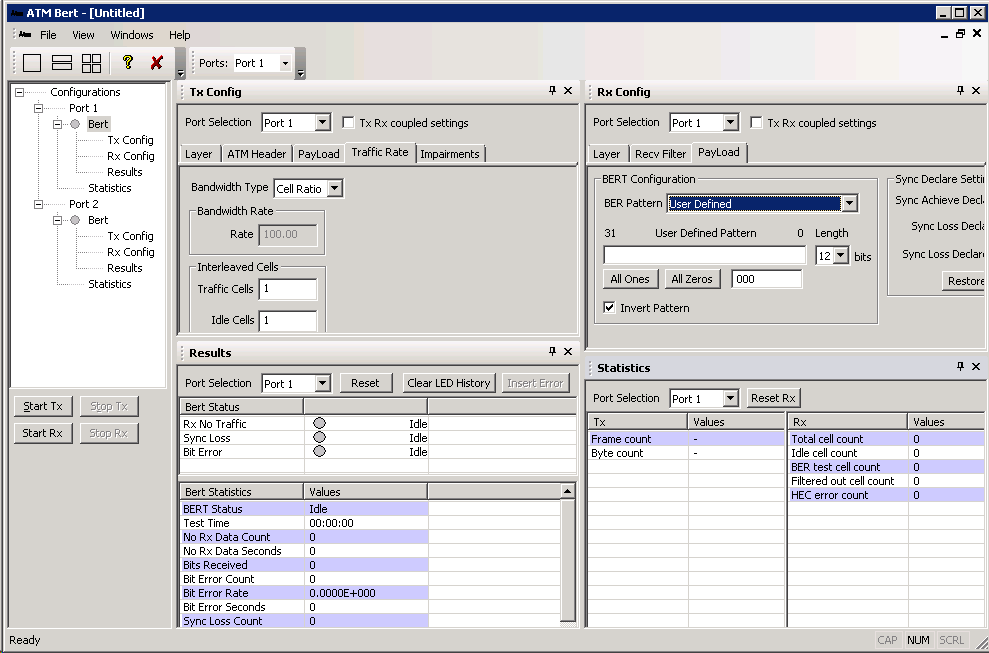Click the Rx No Traffic LED indicator
Viewport: 989px width, 653px height.
tap(320, 423)
